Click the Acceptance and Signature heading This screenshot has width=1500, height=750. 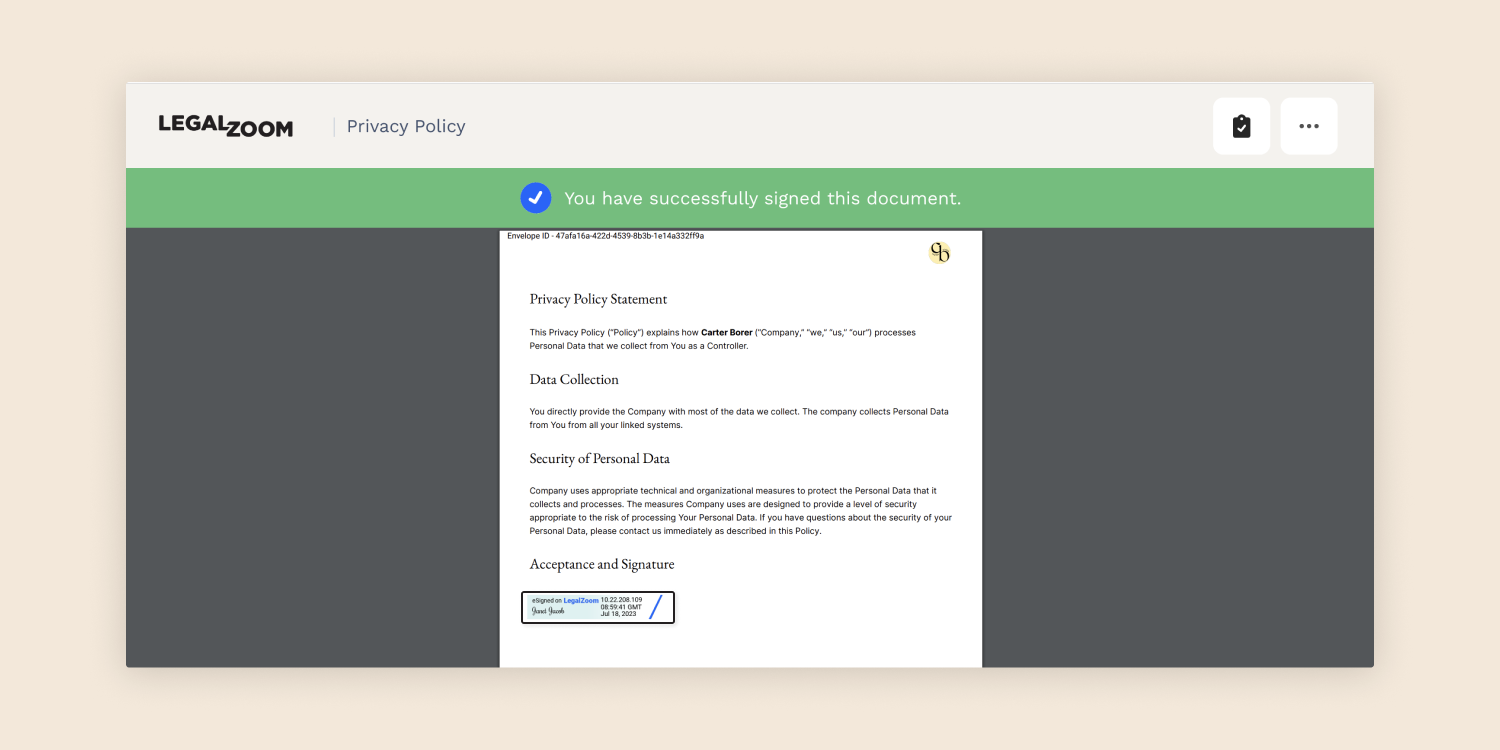click(x=601, y=564)
